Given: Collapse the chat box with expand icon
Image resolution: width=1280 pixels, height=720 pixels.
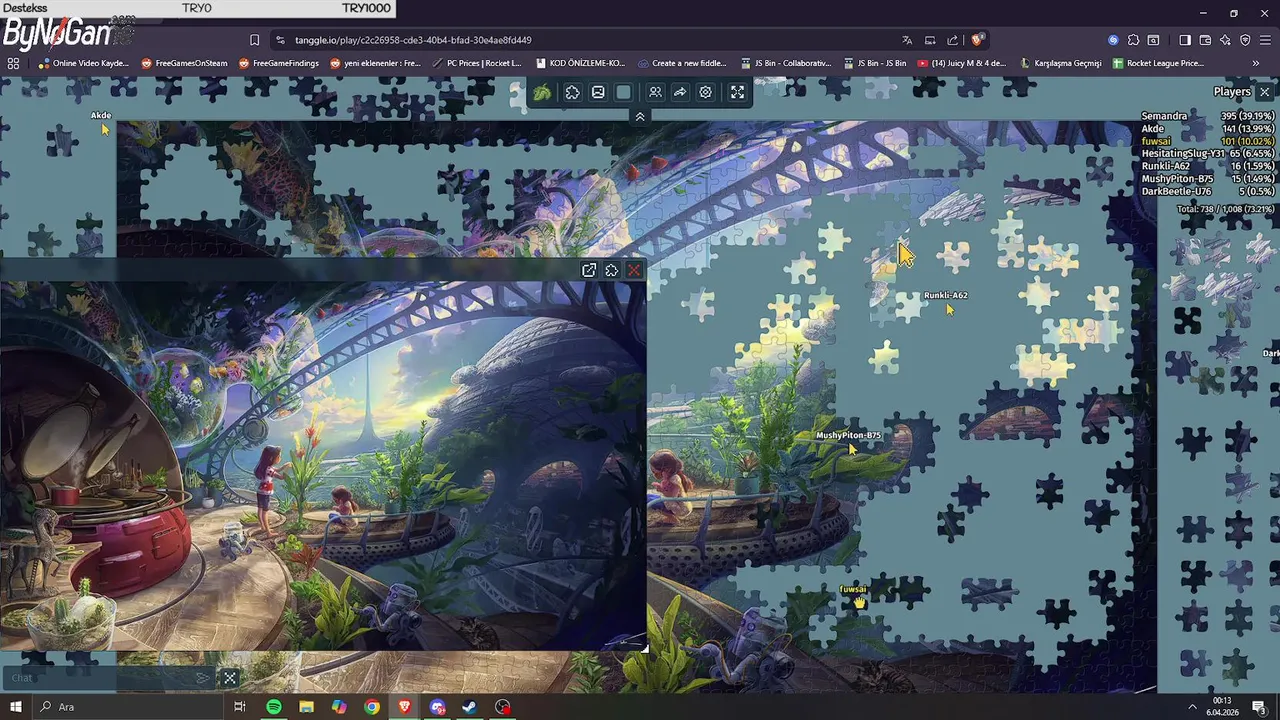Looking at the screenshot, I should (230, 678).
